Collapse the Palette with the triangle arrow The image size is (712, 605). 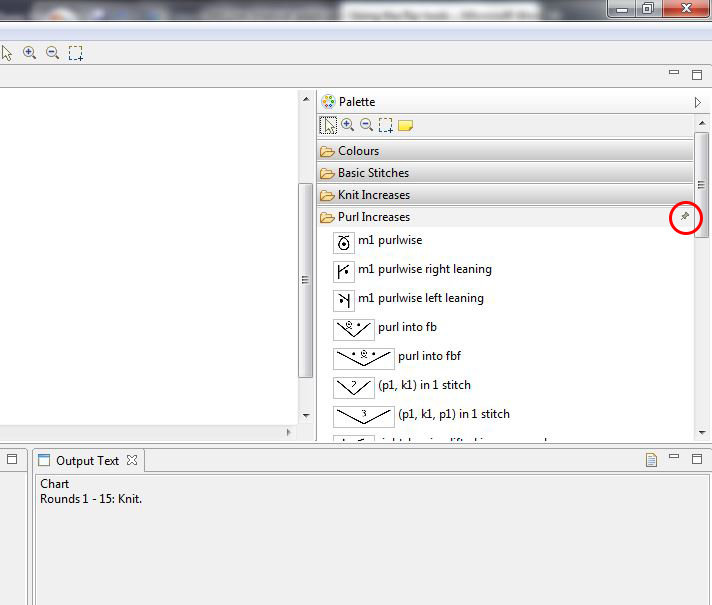(x=697, y=102)
